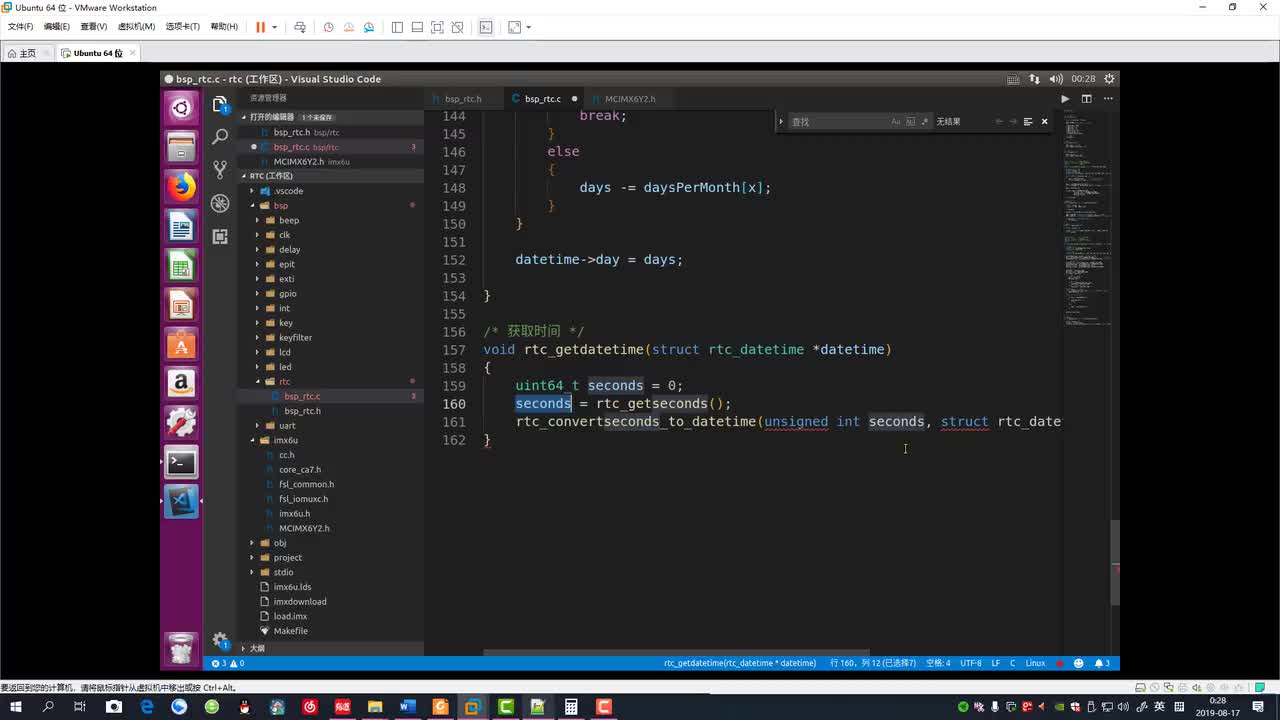Go to next match in find widget
The height and width of the screenshot is (720, 1280).
[1012, 122]
